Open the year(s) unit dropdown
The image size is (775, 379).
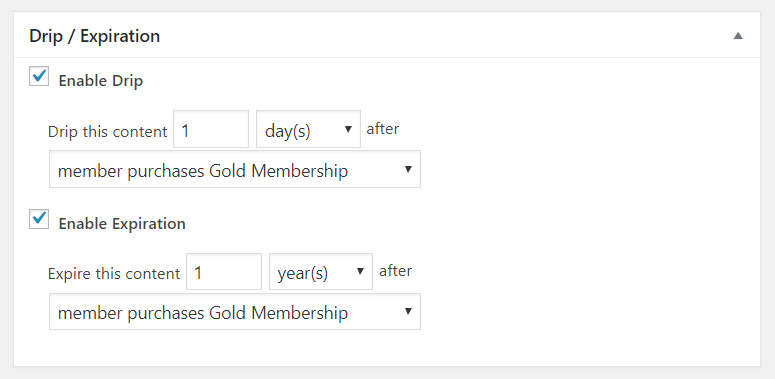[321, 271]
